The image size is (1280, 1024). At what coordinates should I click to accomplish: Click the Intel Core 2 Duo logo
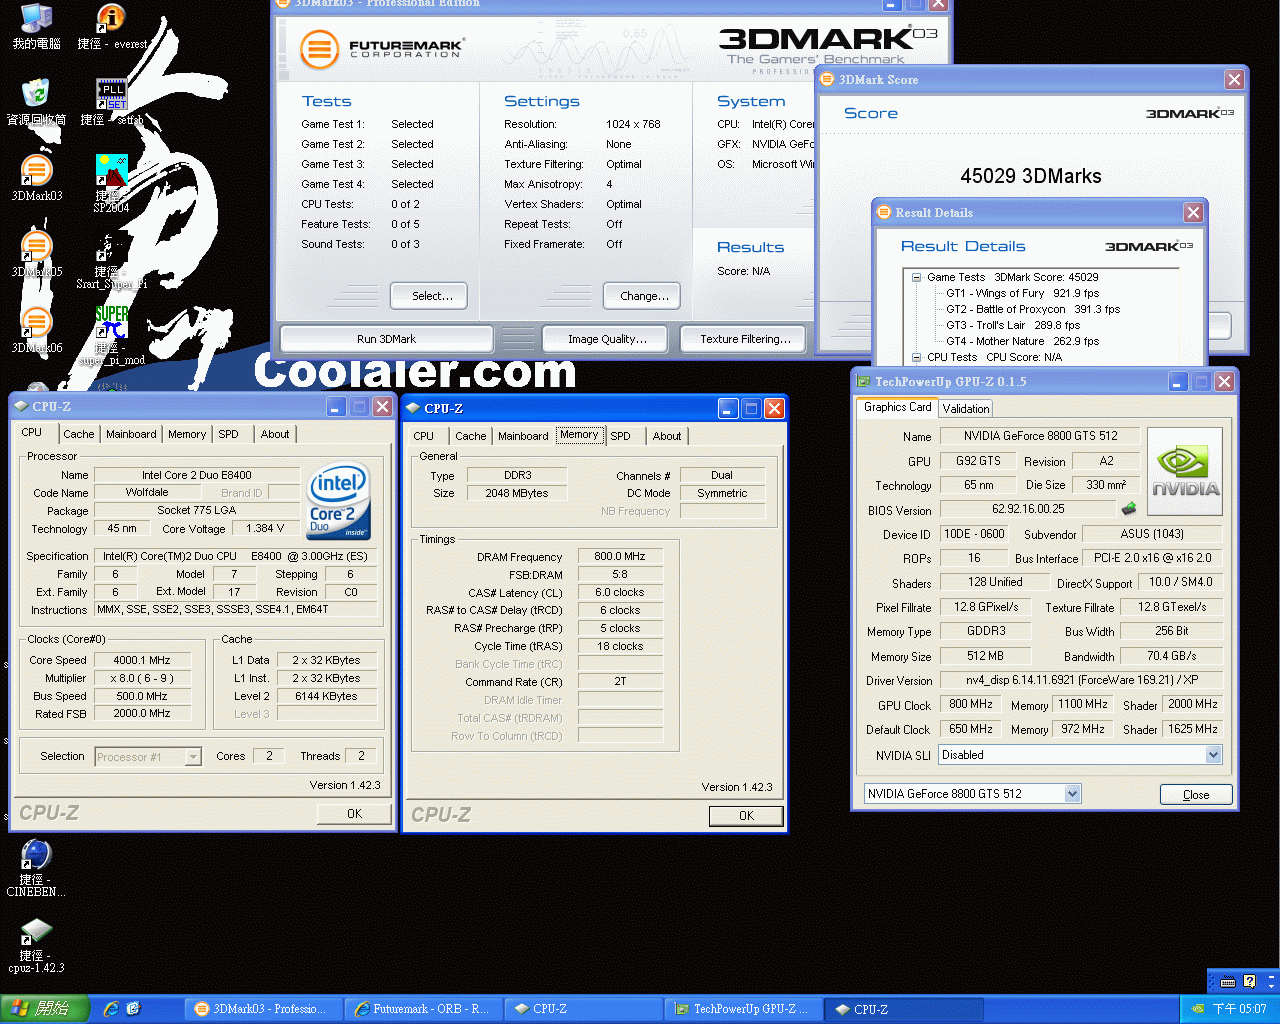tap(339, 500)
